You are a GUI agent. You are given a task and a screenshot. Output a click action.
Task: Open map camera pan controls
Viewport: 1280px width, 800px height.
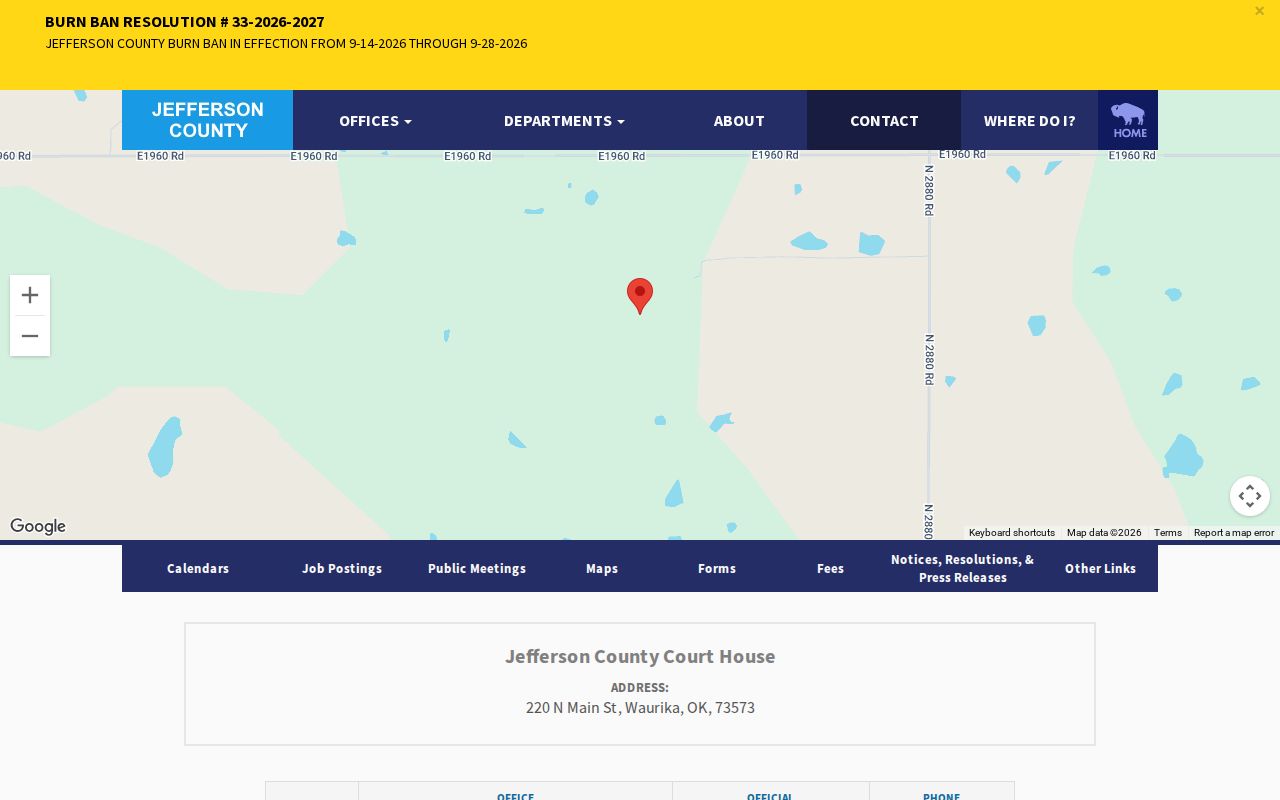[1250, 496]
